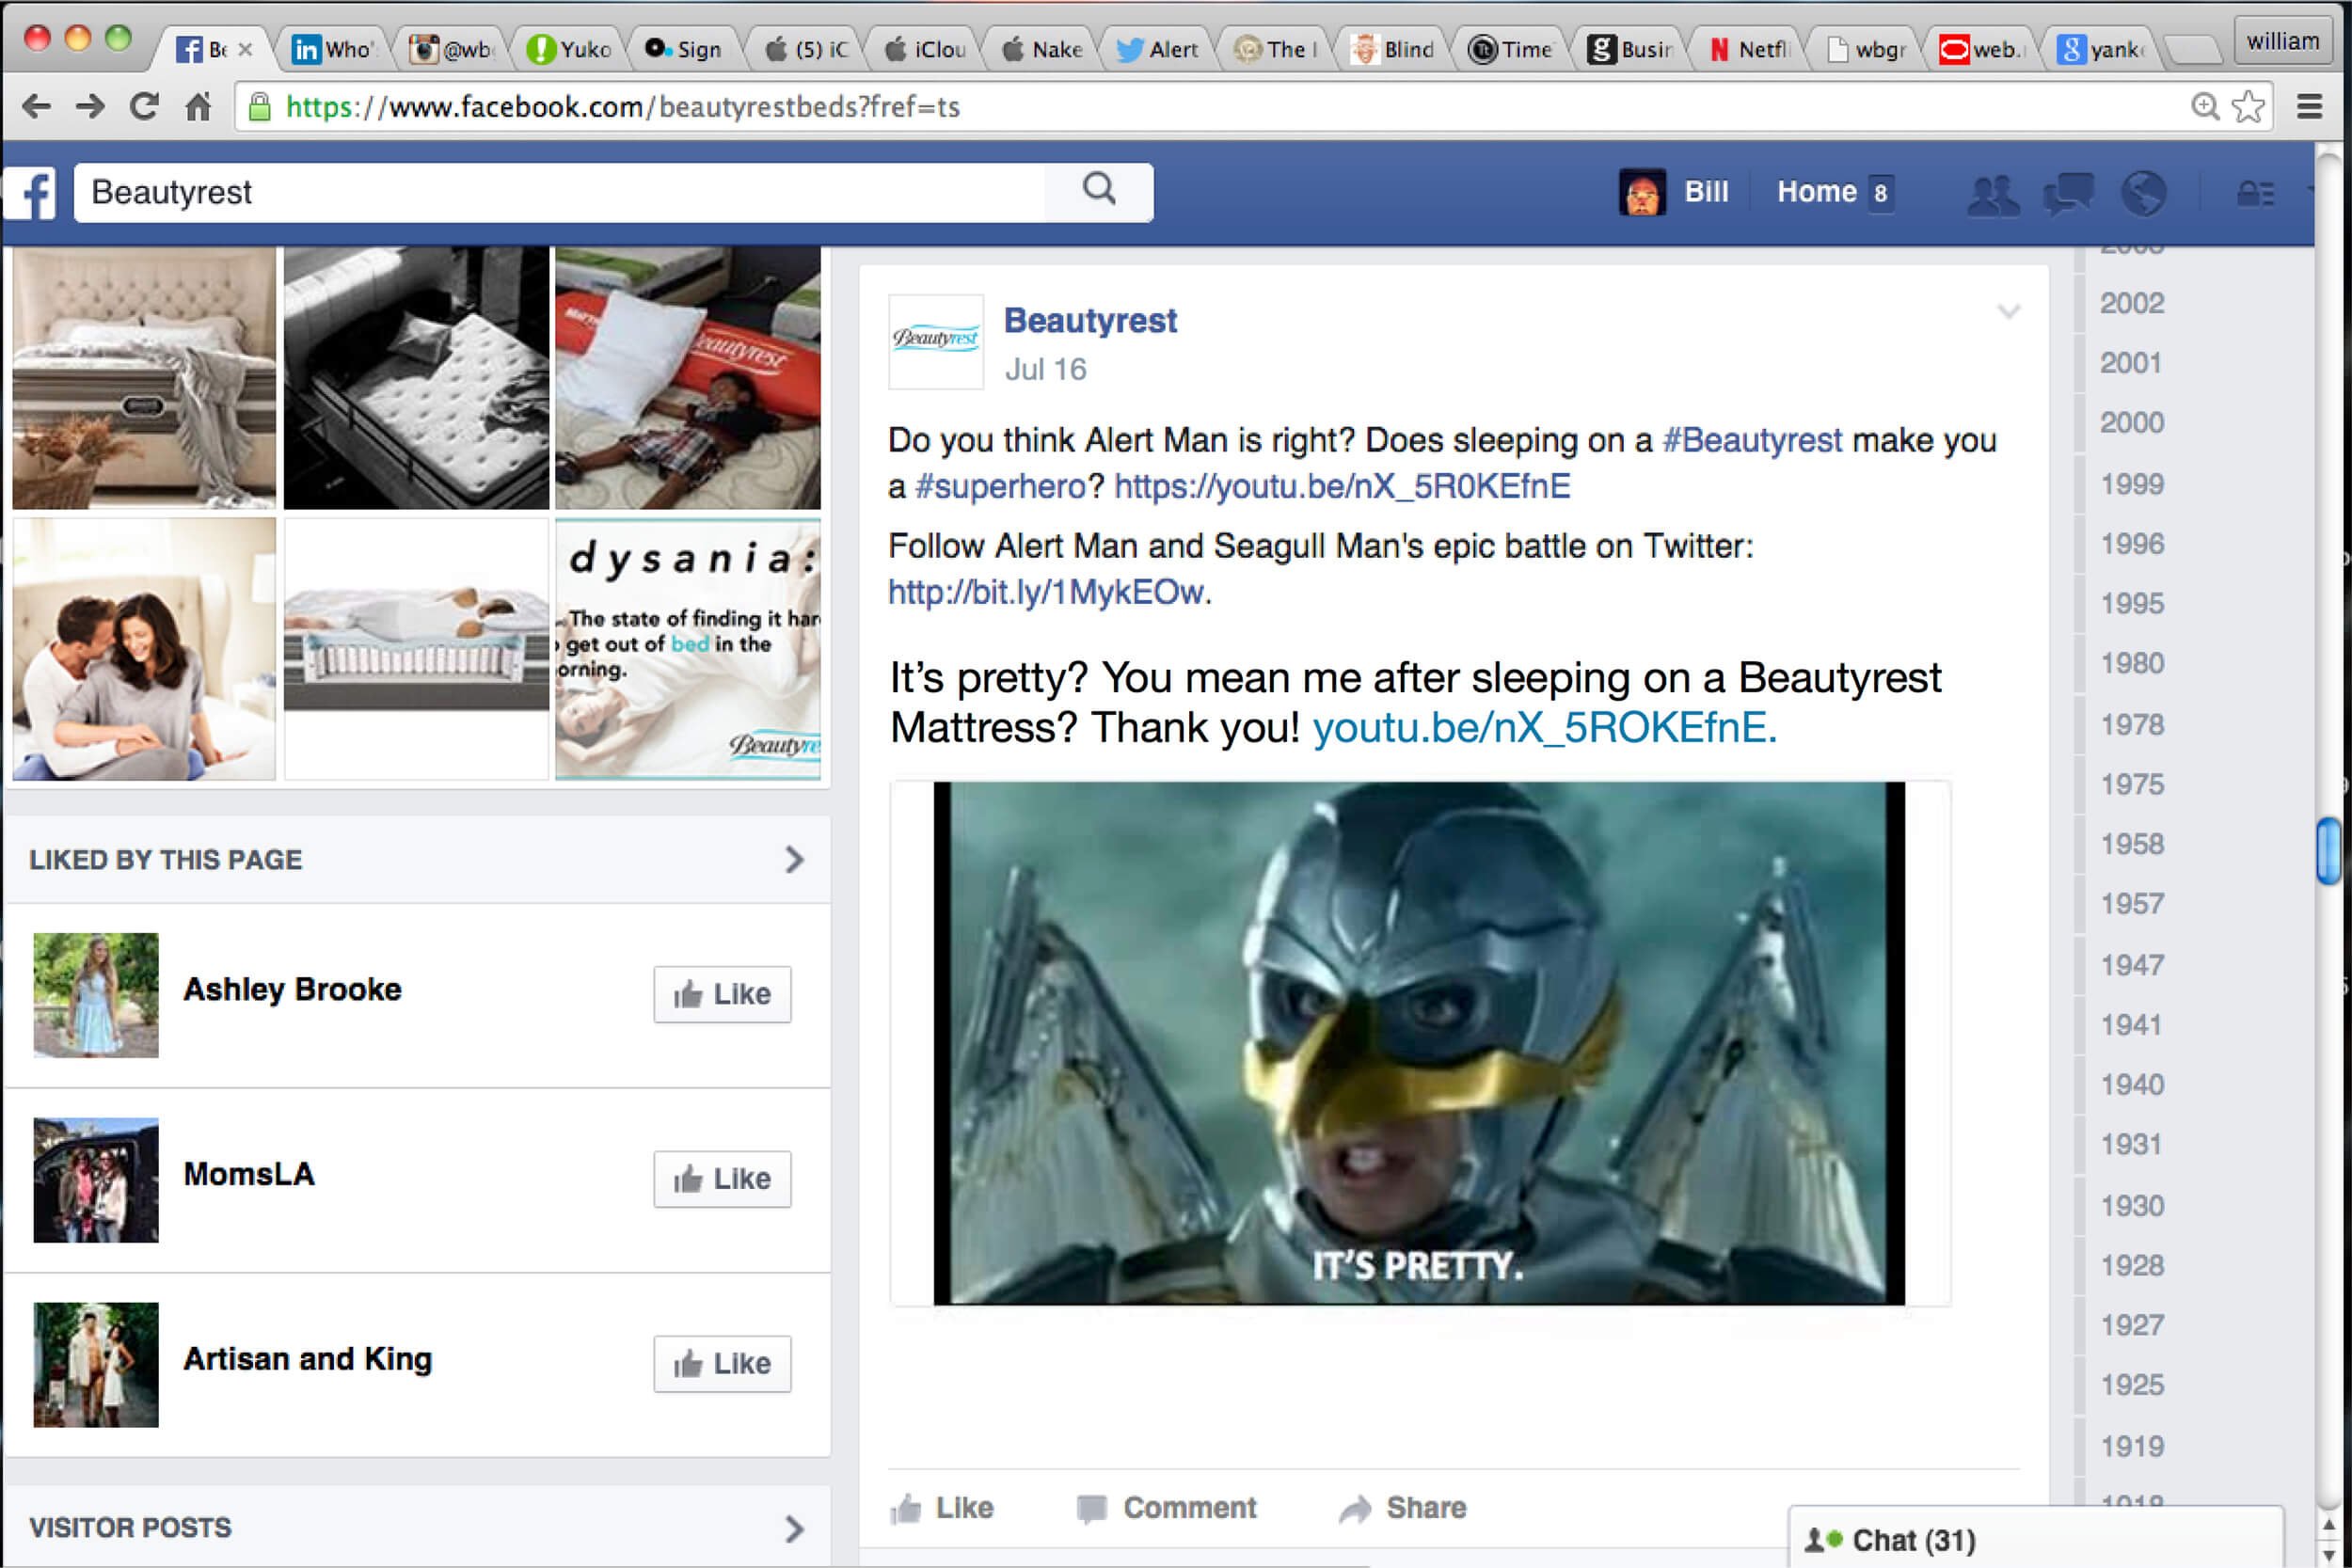
Task: Click the Facebook search field
Action: [x=560, y=192]
